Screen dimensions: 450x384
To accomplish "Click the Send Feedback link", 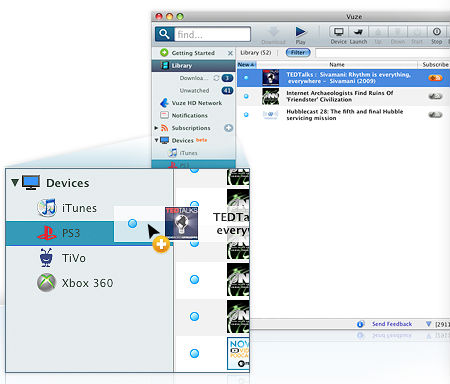I will [x=392, y=324].
